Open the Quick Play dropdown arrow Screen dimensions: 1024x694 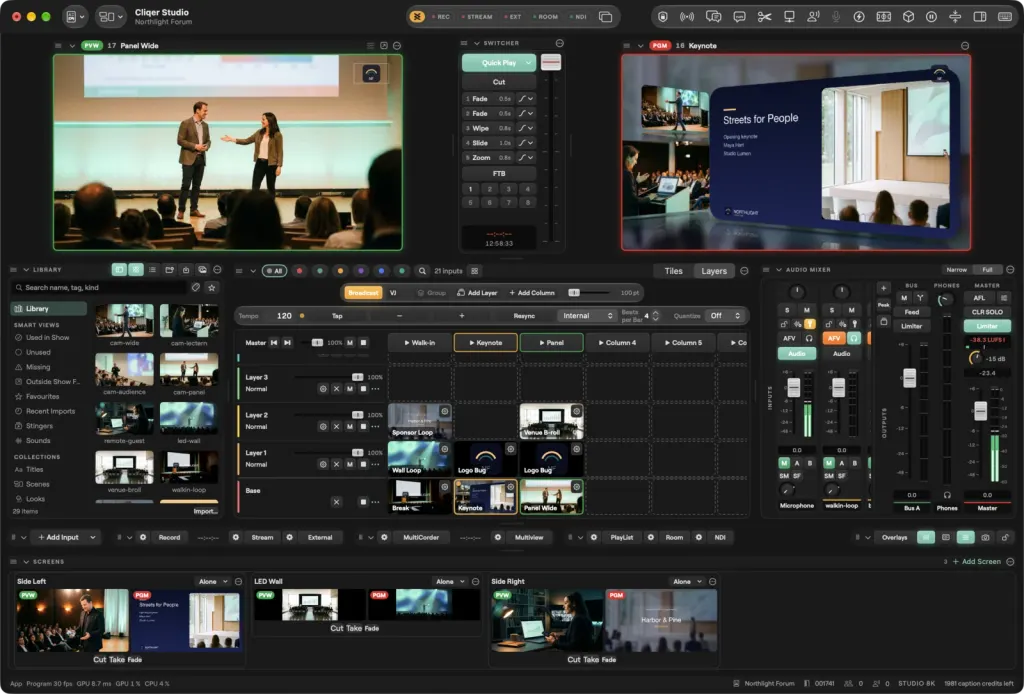pos(528,63)
